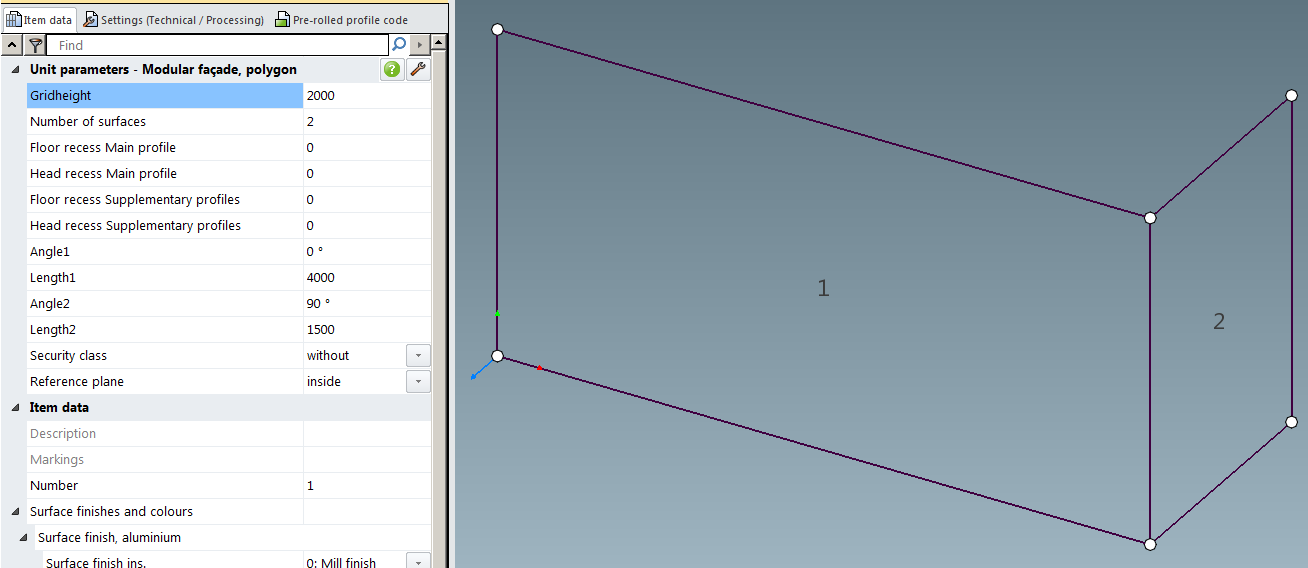Click the filter funnel icon
1308x568 pixels.
coord(35,45)
